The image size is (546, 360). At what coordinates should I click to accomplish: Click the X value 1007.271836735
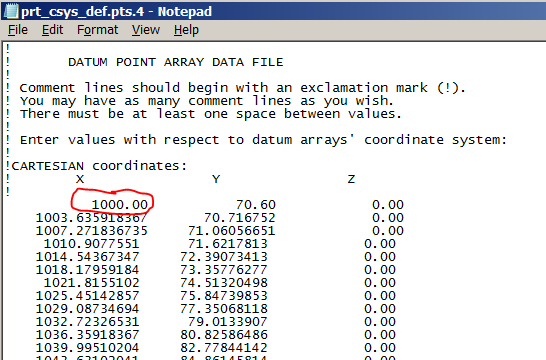pos(92,231)
